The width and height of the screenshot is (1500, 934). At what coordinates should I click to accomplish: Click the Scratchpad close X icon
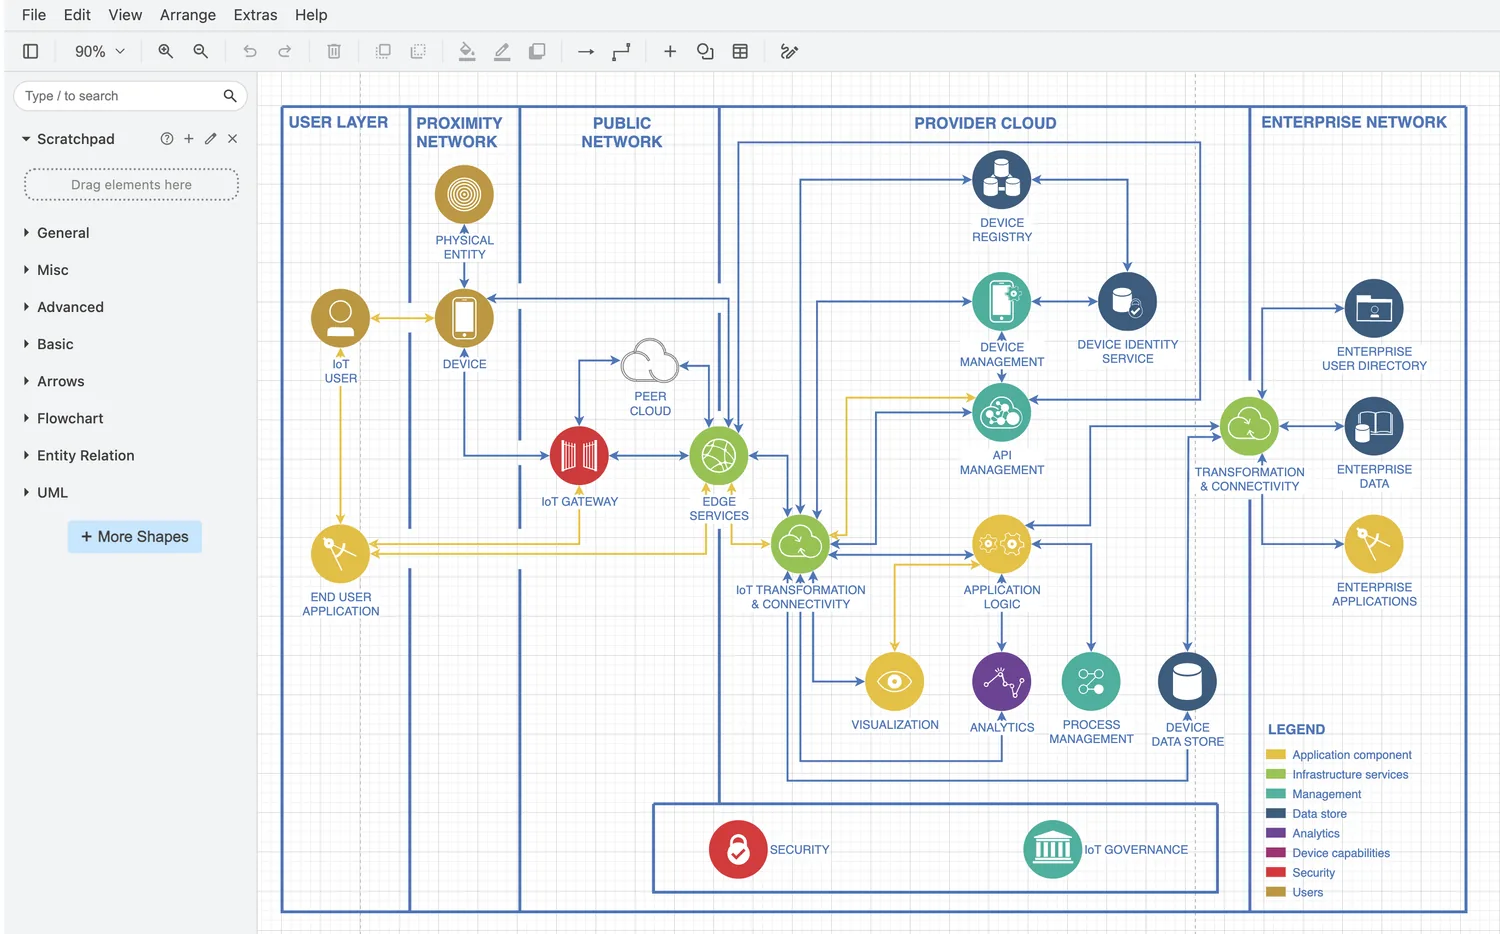tap(232, 139)
